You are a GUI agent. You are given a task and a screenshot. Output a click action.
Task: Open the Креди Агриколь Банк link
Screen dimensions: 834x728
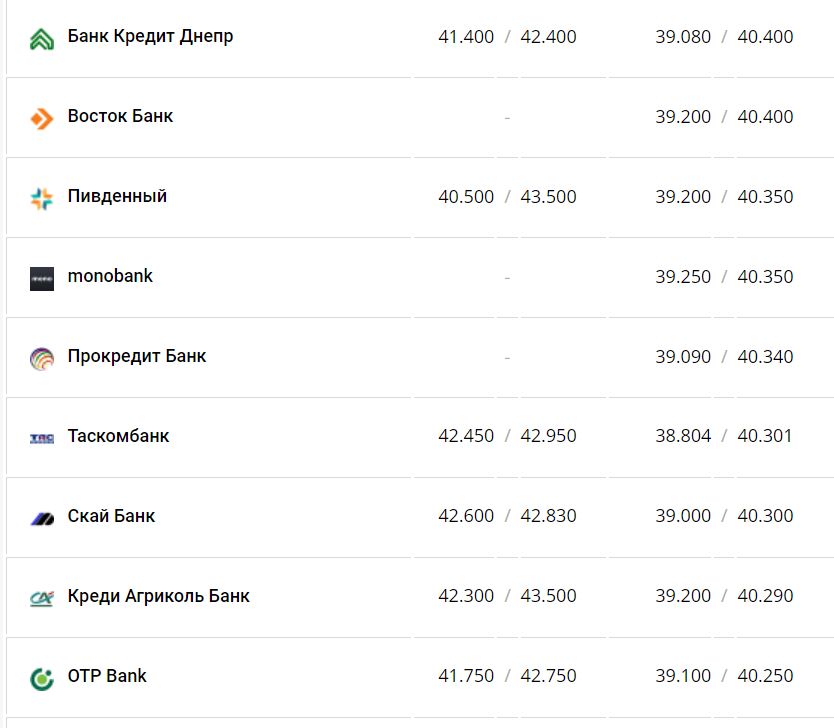tap(158, 596)
